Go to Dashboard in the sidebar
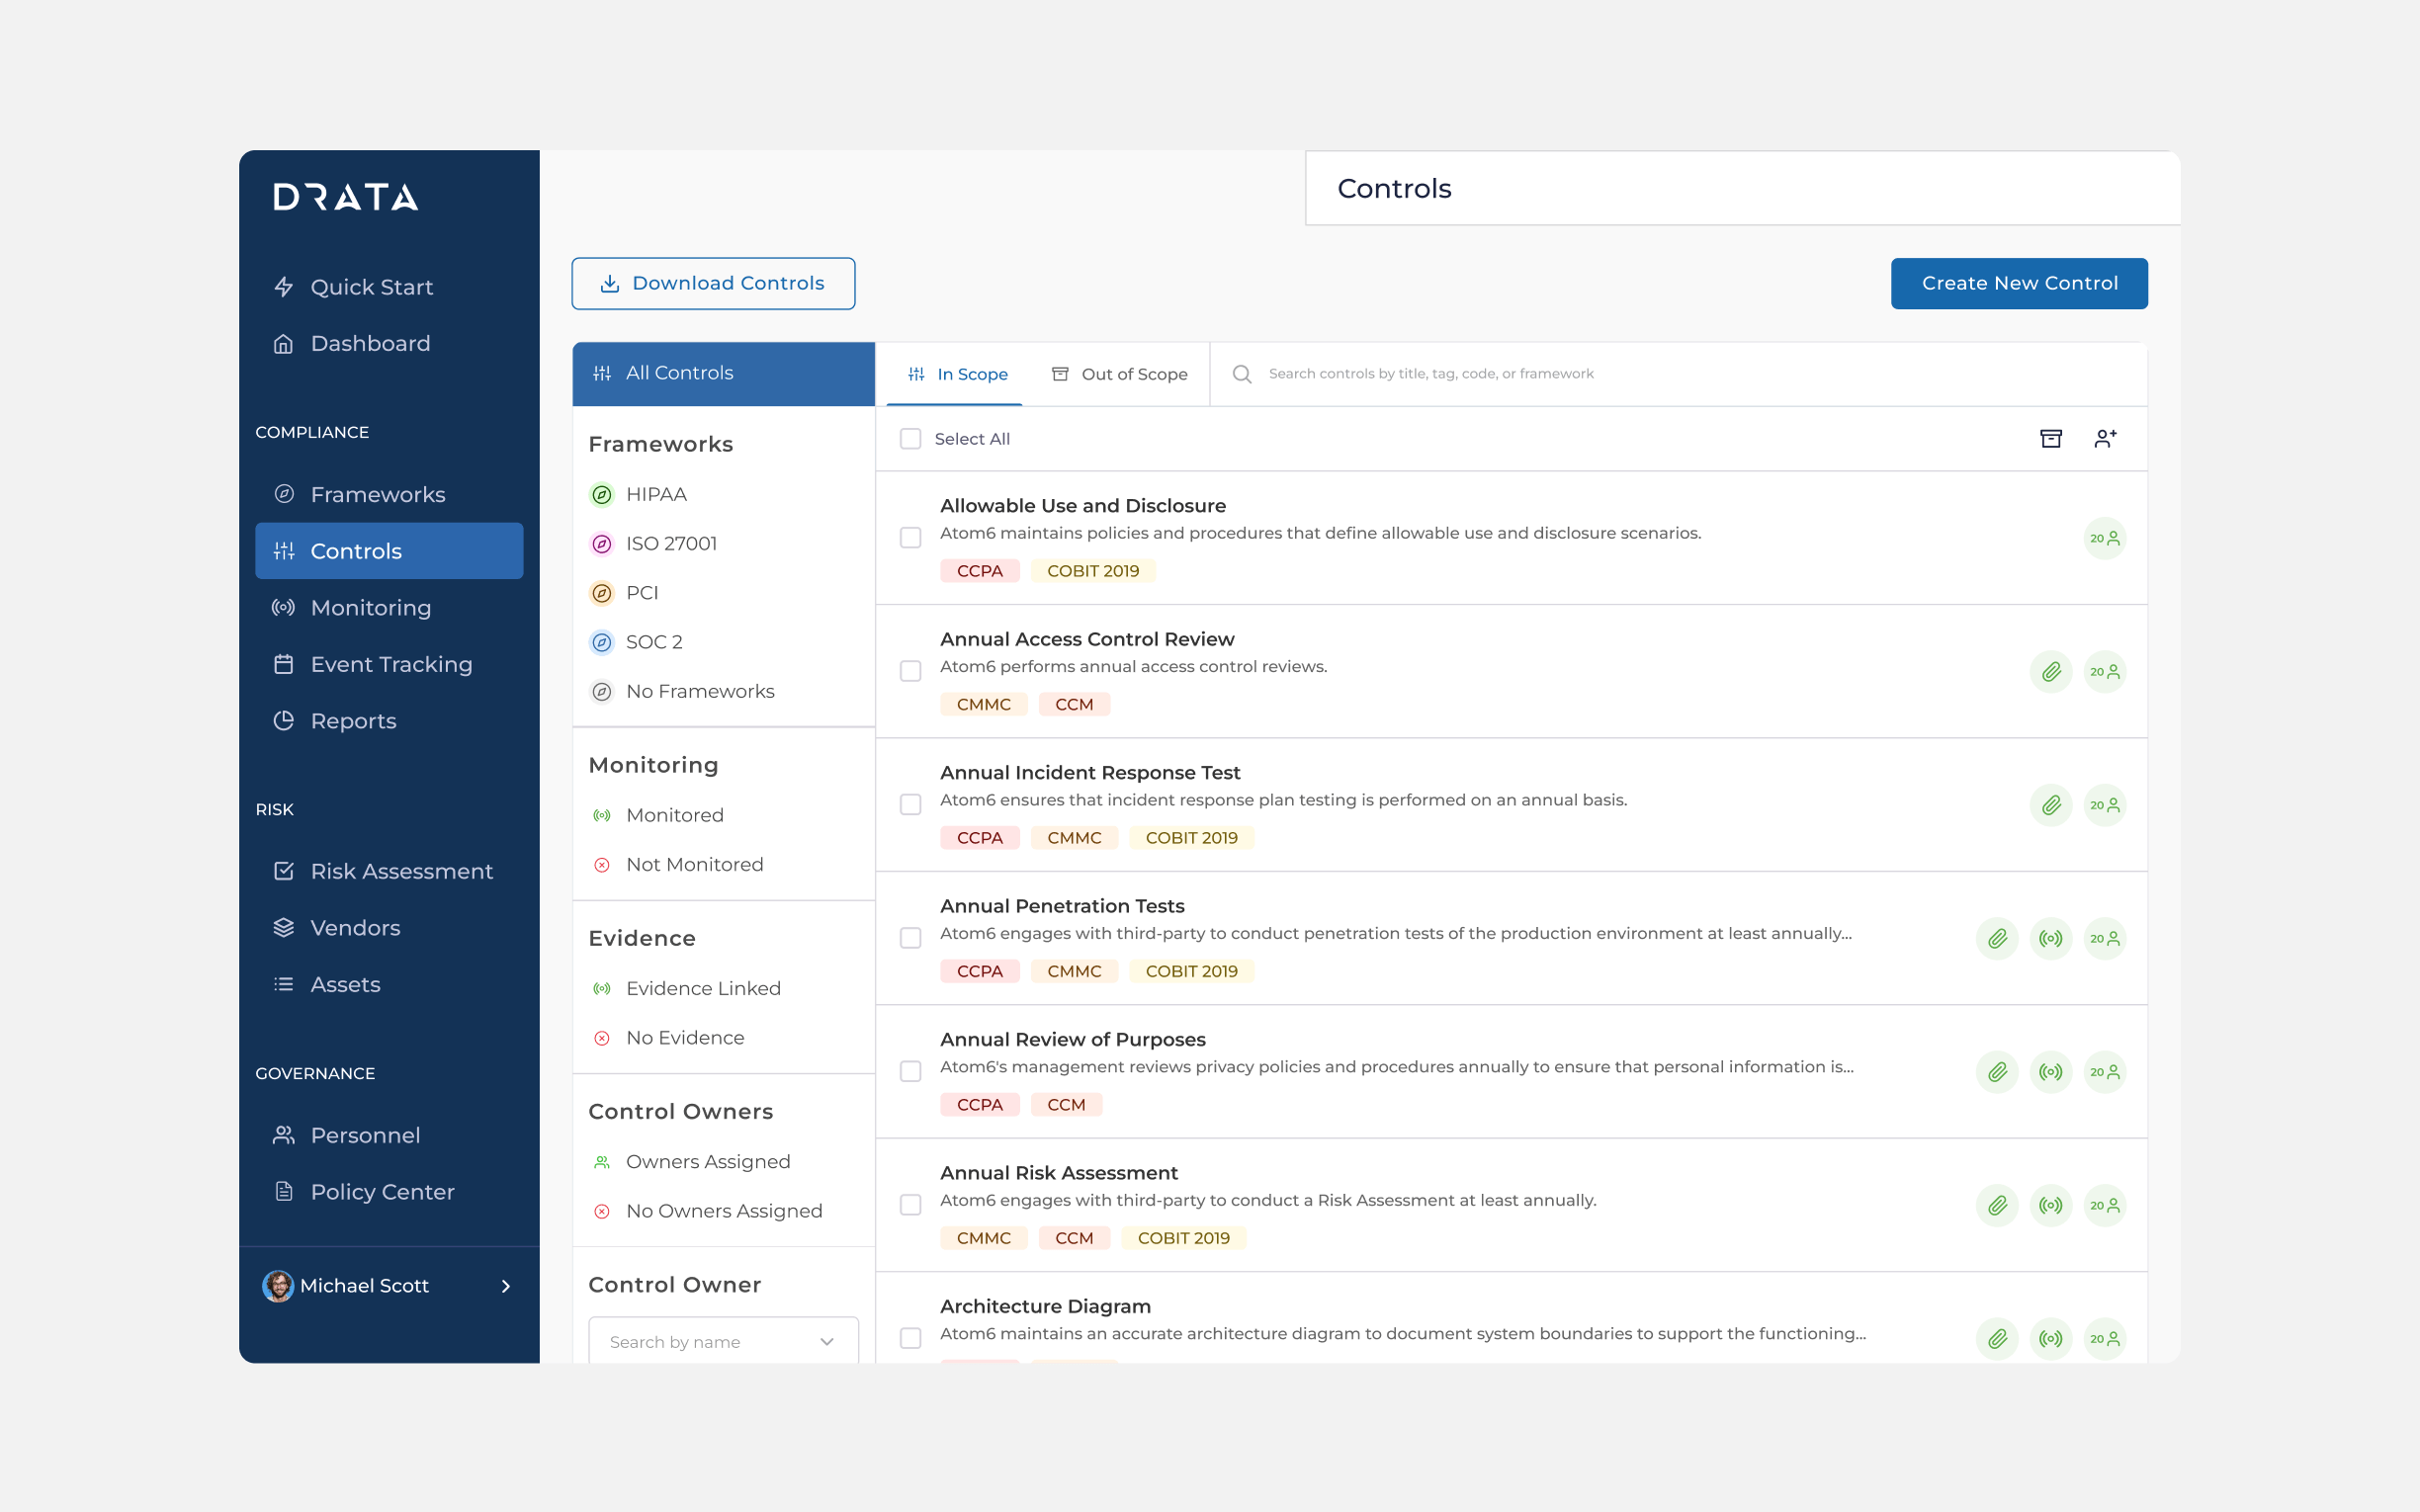The image size is (2420, 1512). 389,343
